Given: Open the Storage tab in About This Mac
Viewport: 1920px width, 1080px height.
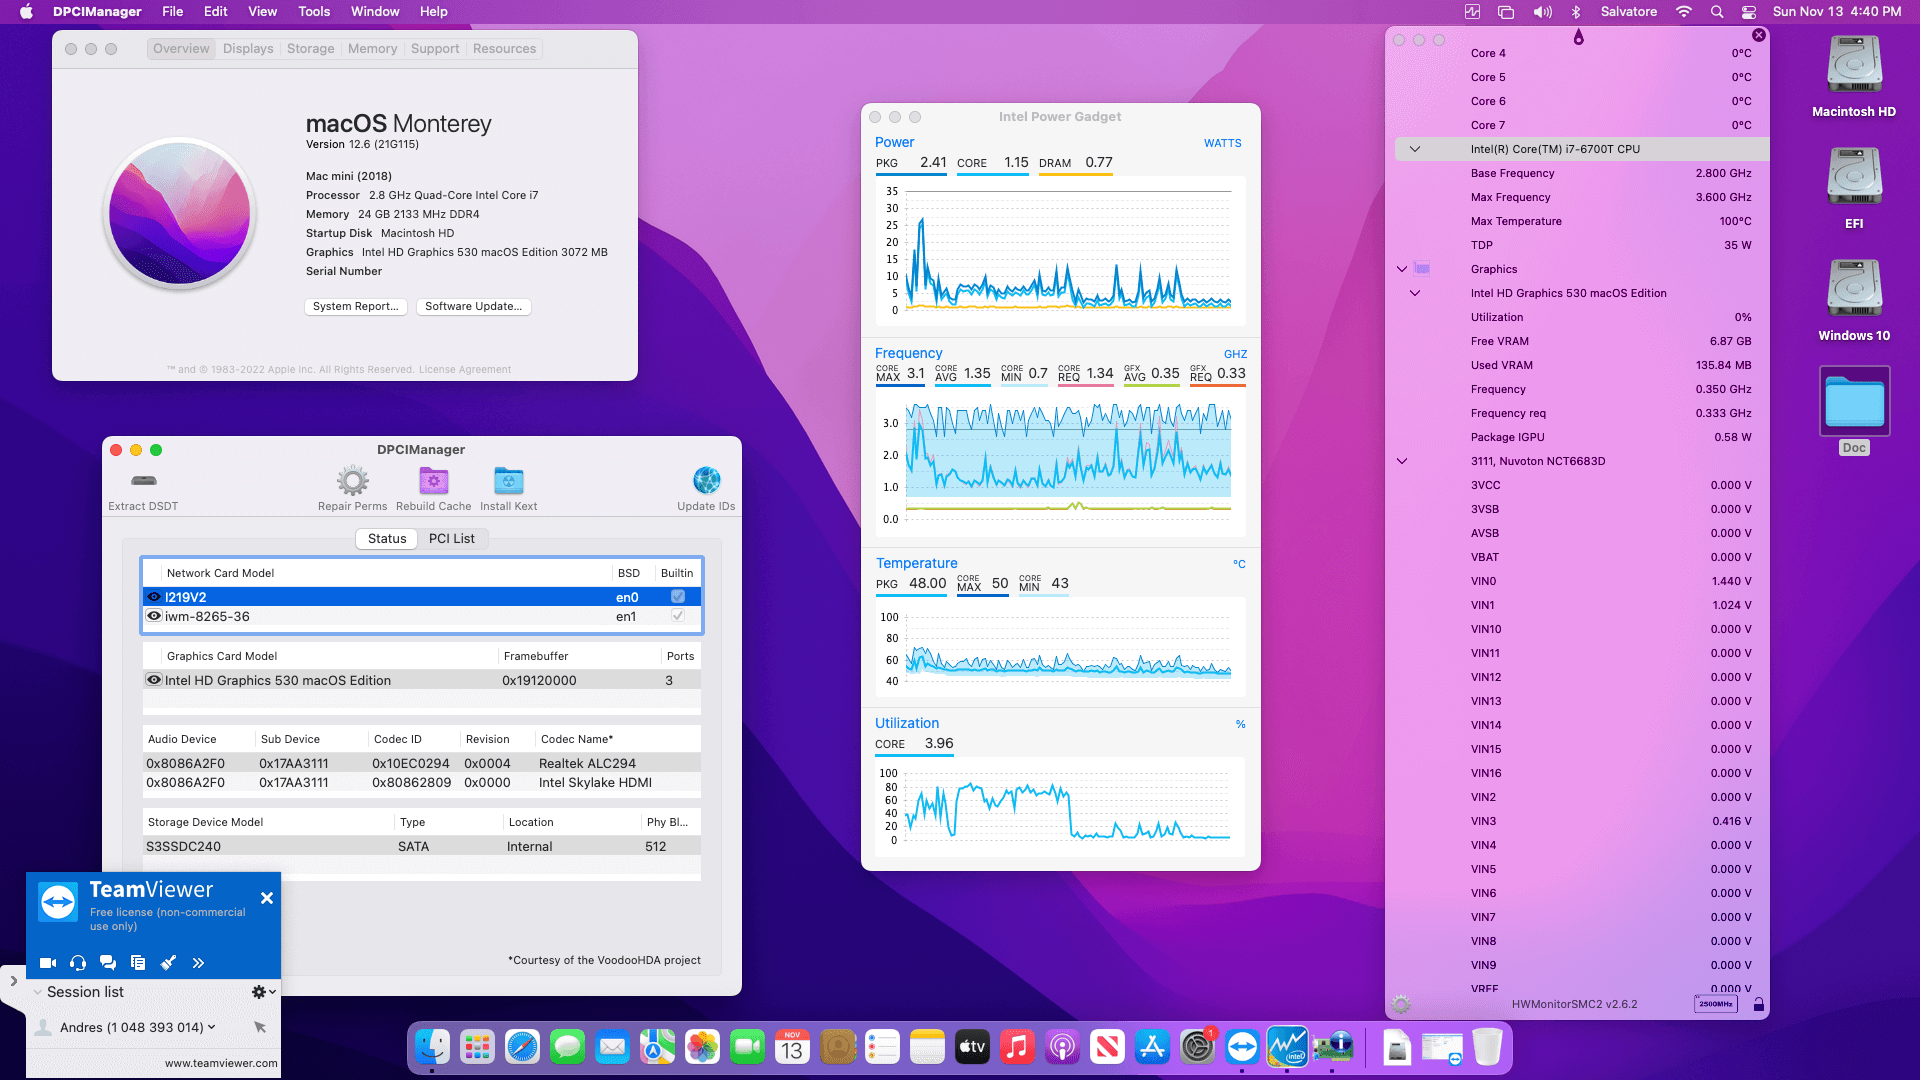Looking at the screenshot, I should (x=311, y=48).
